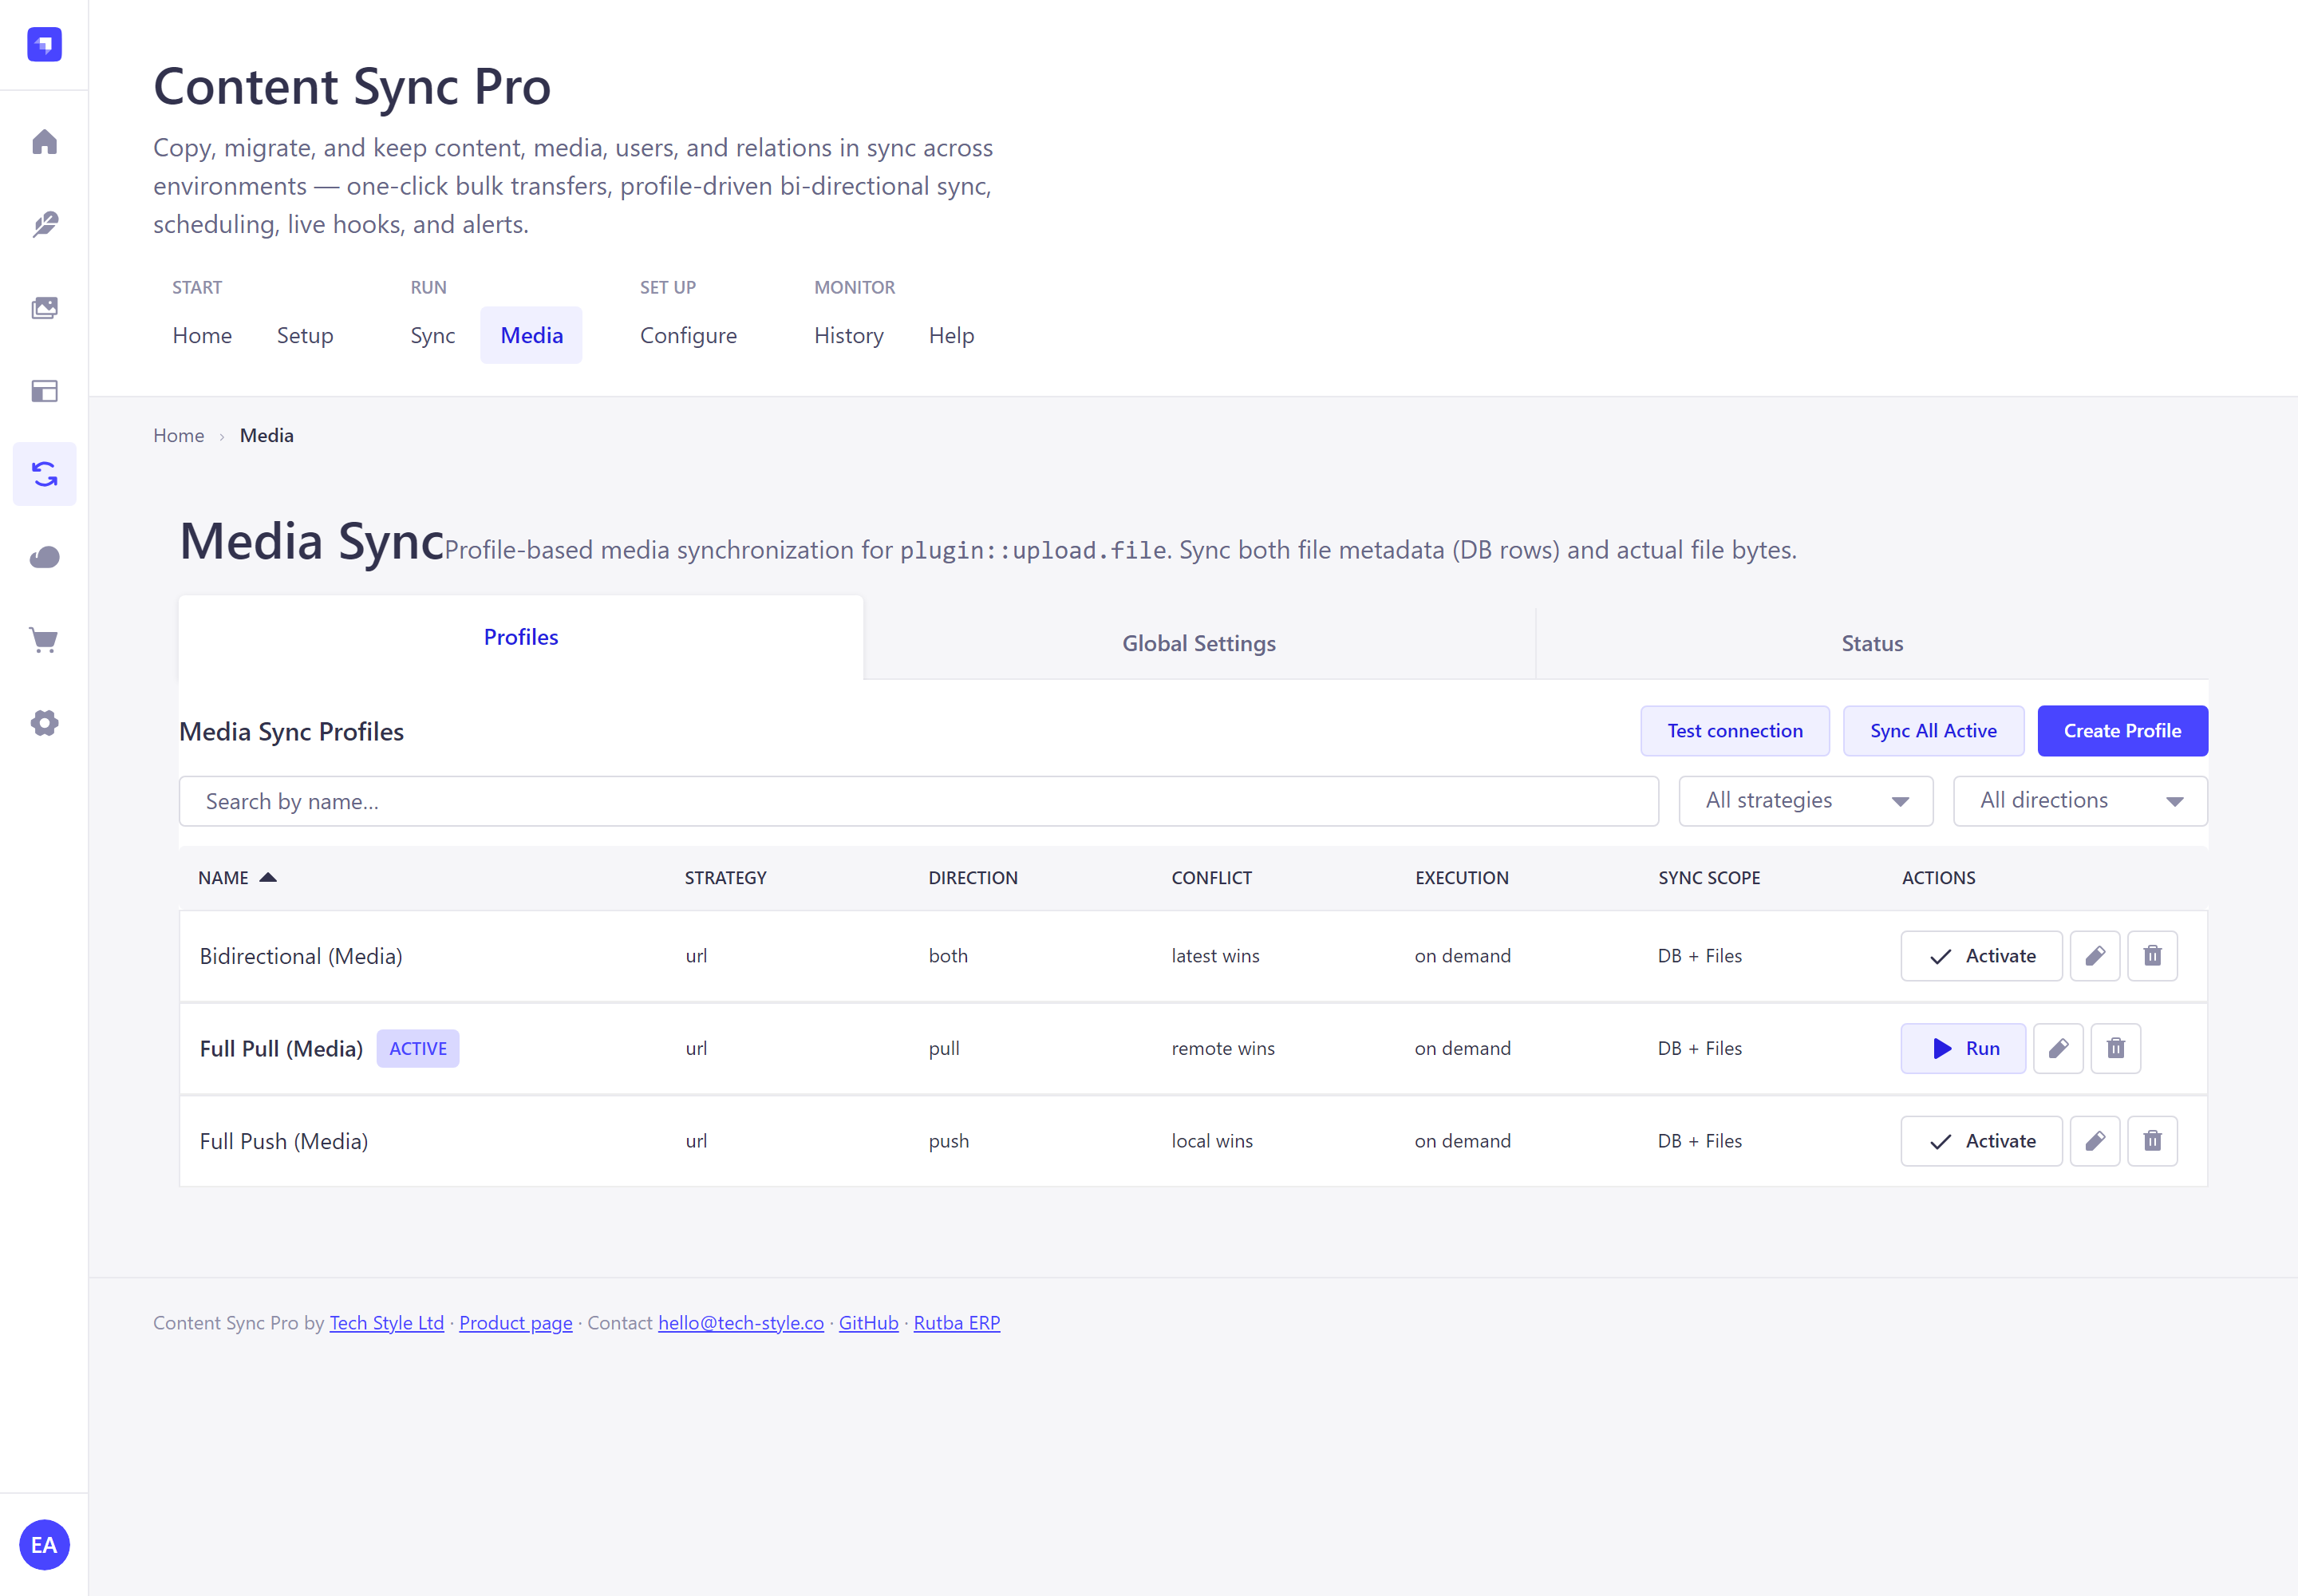2298x1596 pixels.
Task: Delete the Bidirectional (Media) profile
Action: click(x=2153, y=956)
